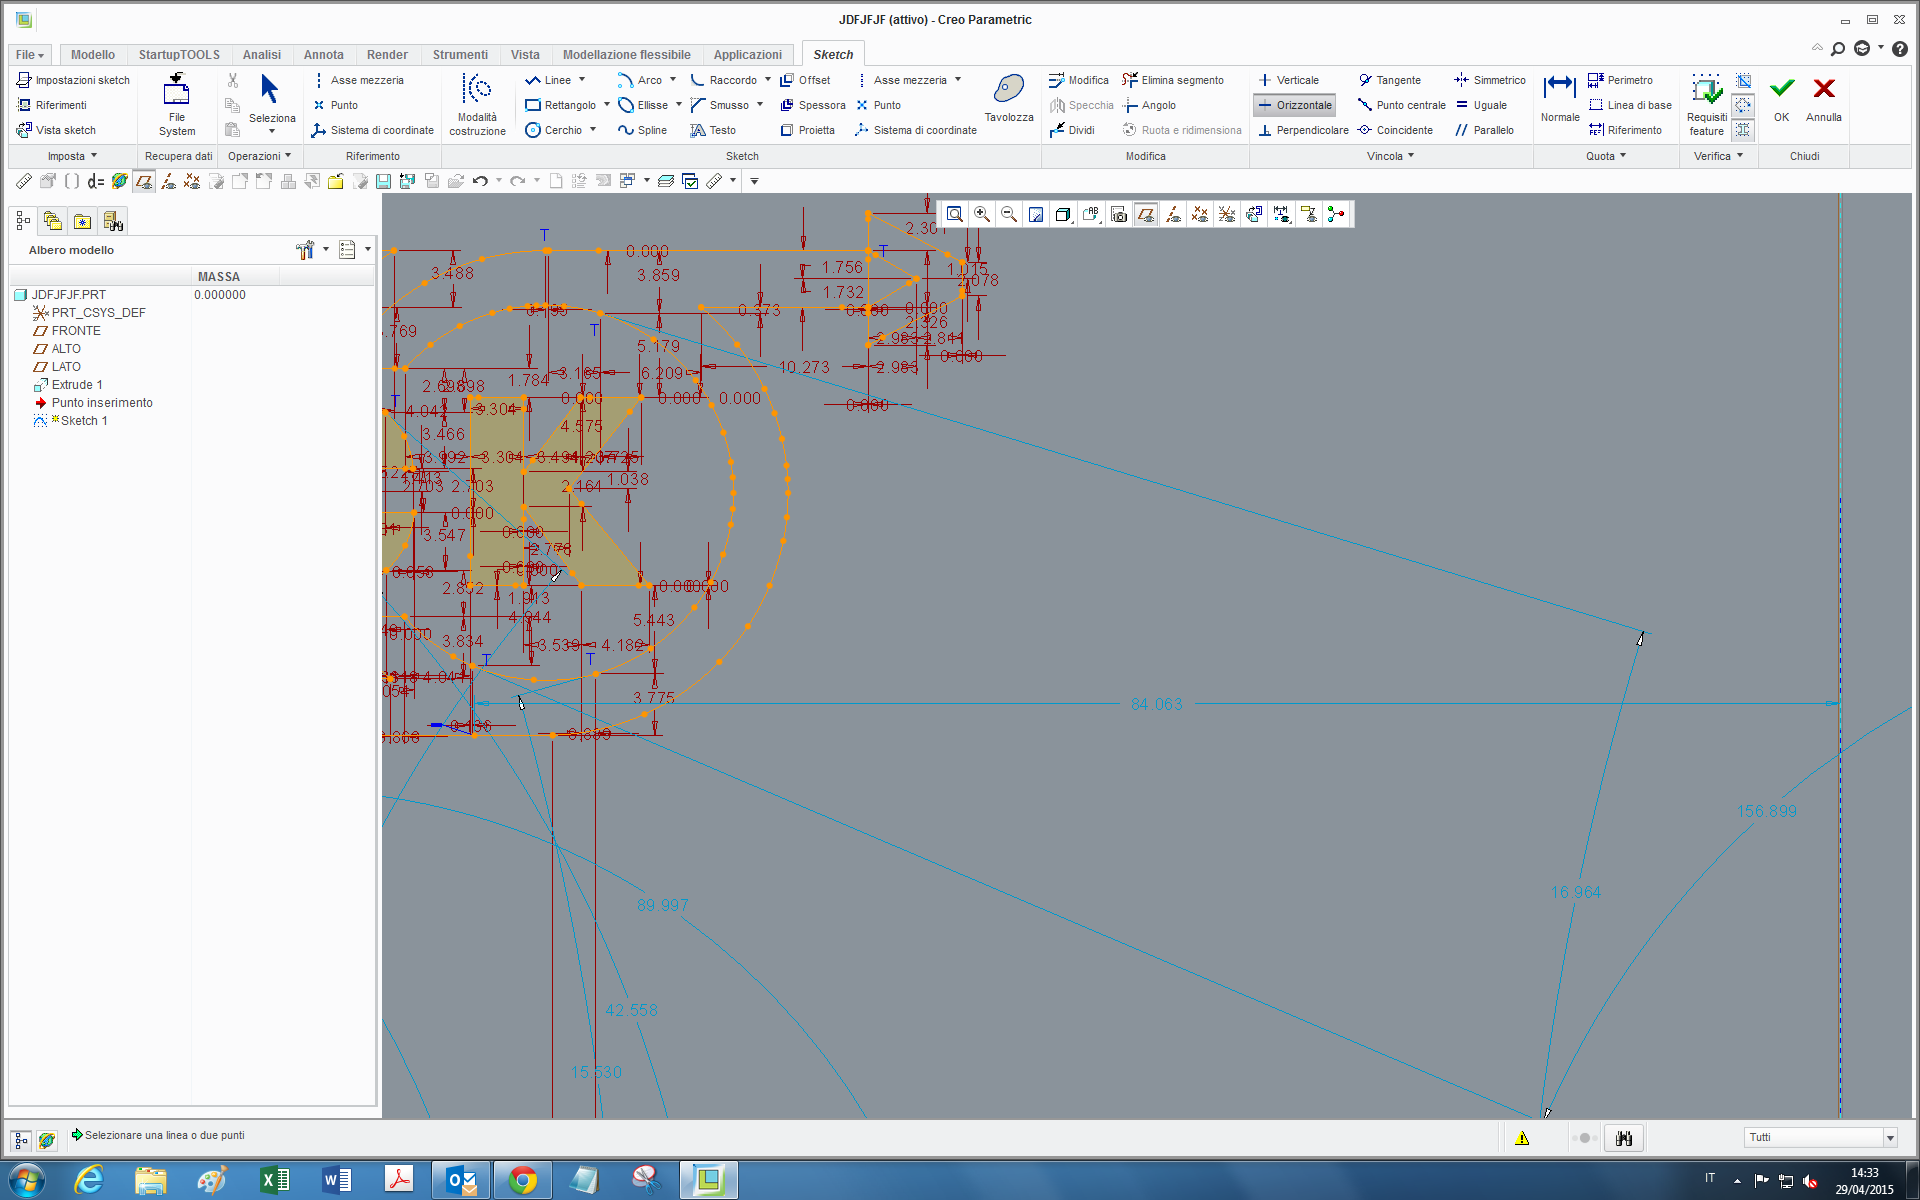Toggle point display in graphics toolbar

point(1200,214)
